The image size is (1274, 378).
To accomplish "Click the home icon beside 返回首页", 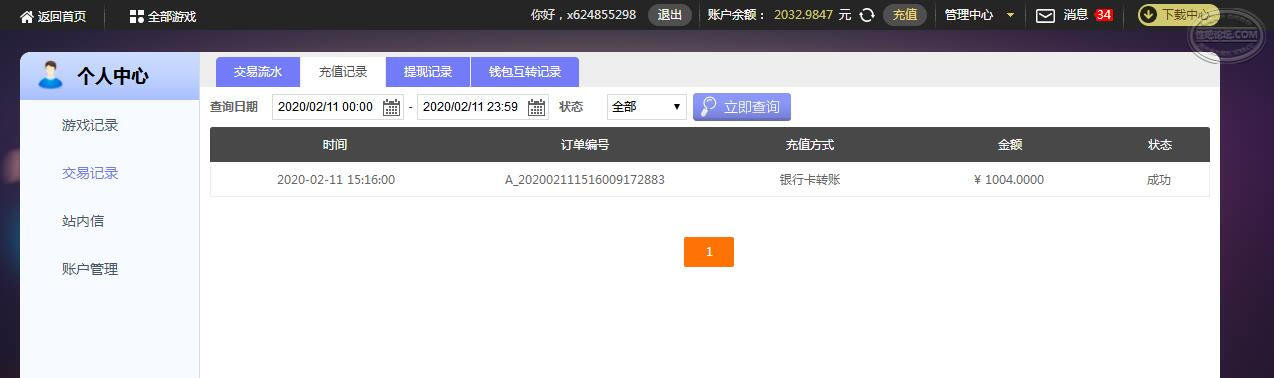I will [x=27, y=16].
